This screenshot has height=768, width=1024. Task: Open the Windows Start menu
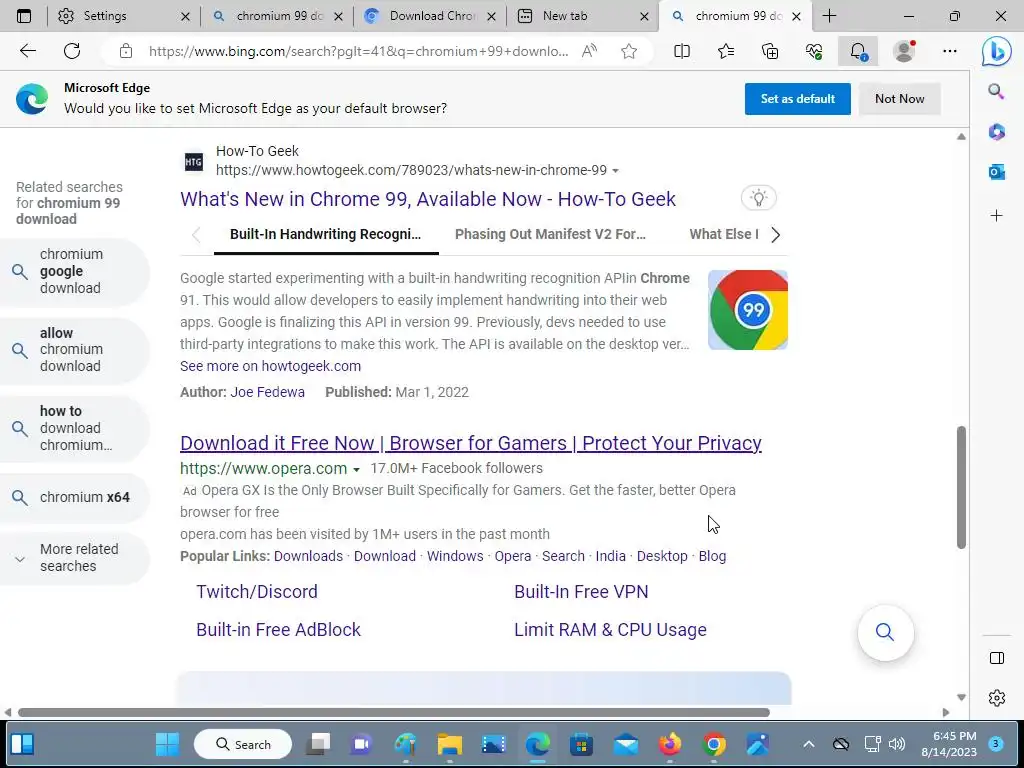[x=167, y=744]
